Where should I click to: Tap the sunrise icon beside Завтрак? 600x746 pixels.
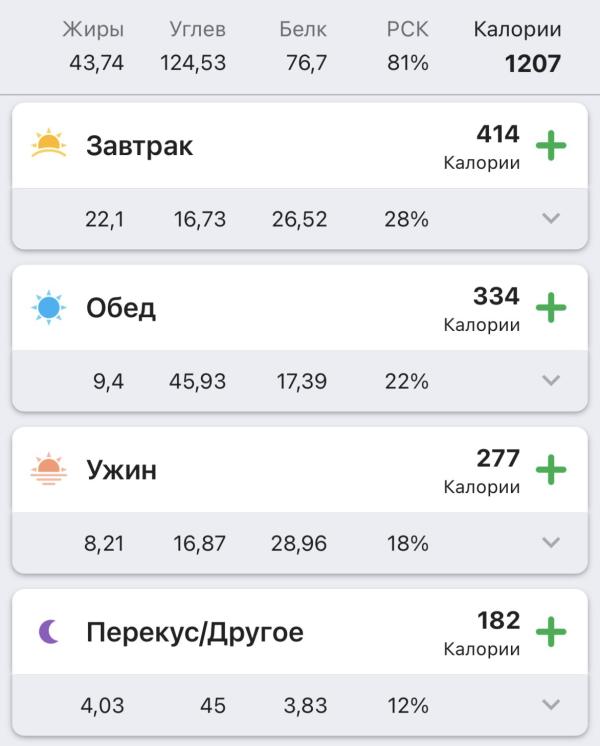[48, 146]
